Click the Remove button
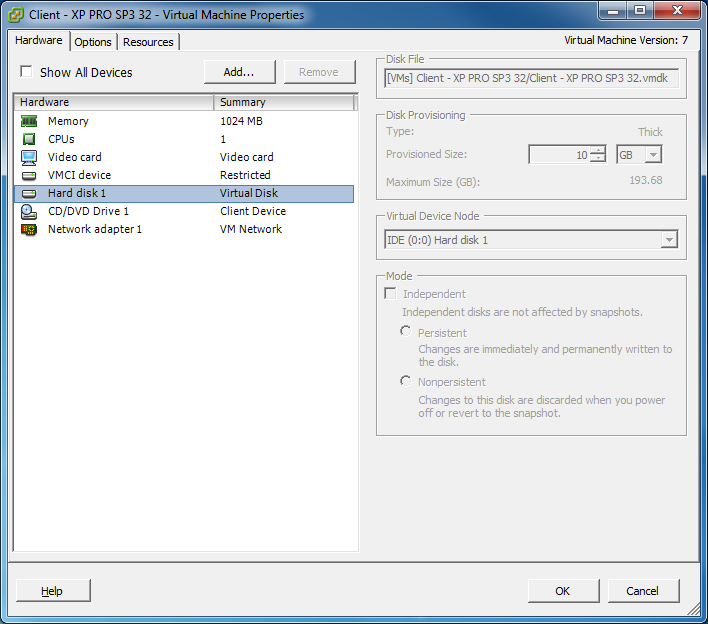This screenshot has width=708, height=624. (319, 72)
